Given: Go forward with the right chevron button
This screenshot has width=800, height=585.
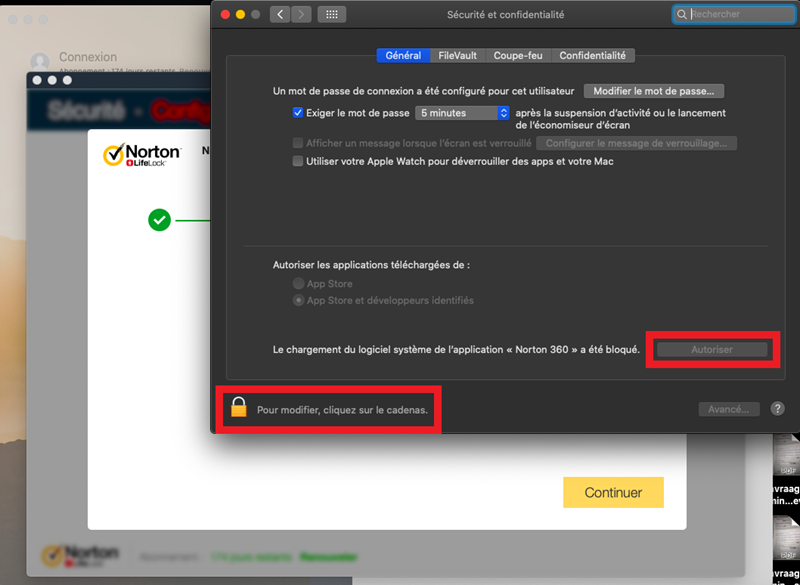Looking at the screenshot, I should 301,14.
